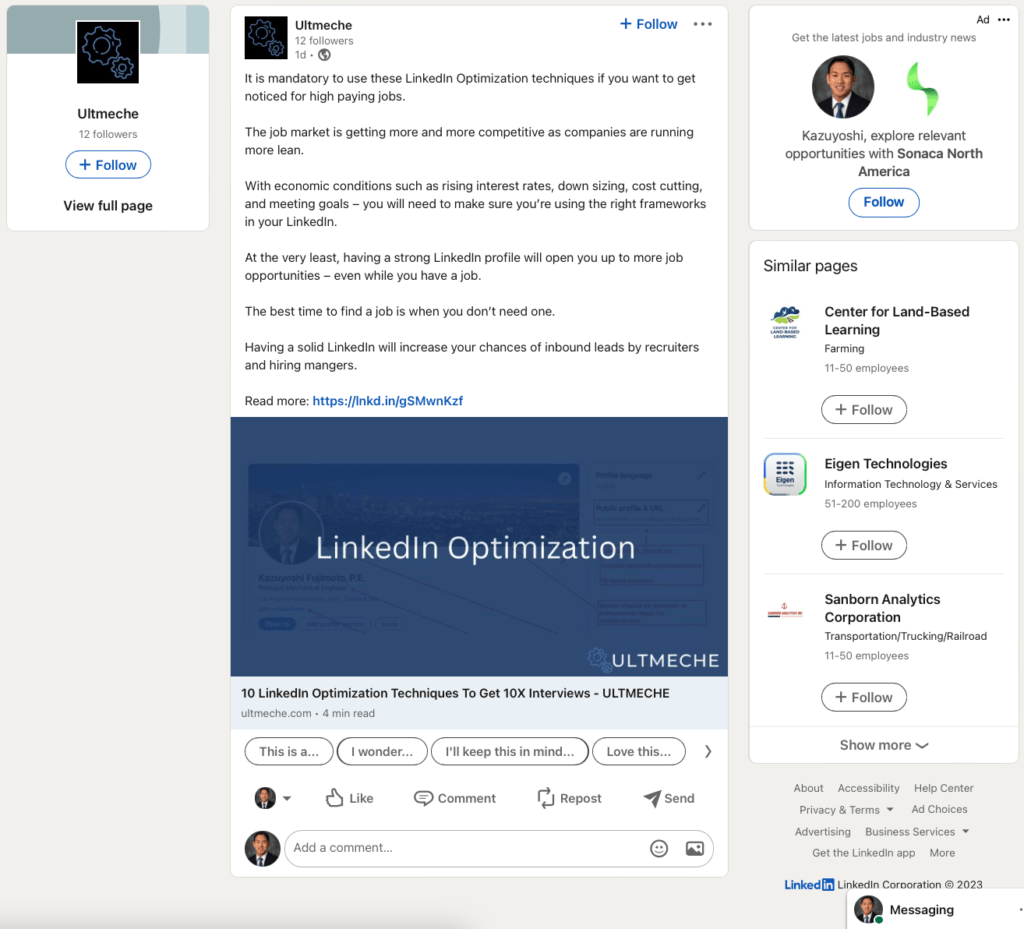
Task: Click Get the LinkedIn app link
Action: click(x=863, y=853)
